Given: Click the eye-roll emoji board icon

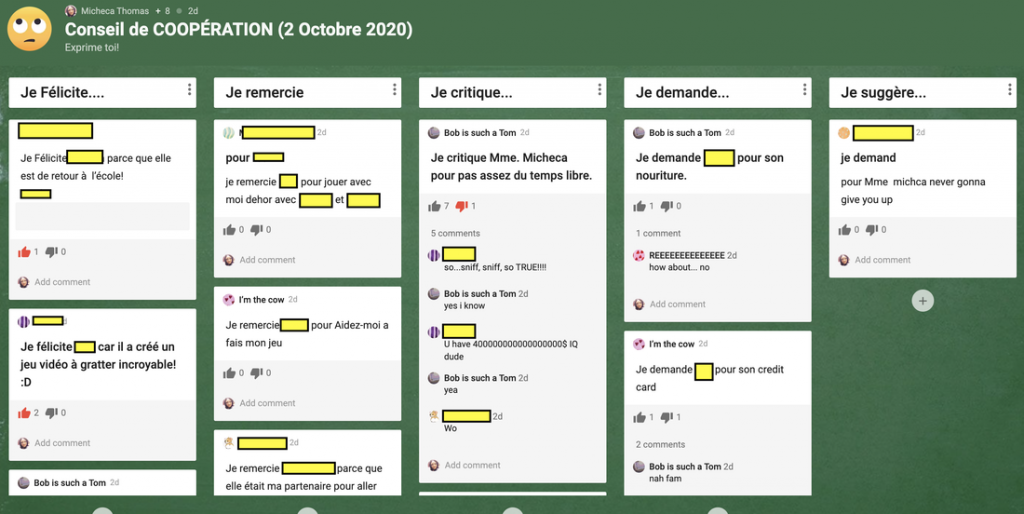Looking at the screenshot, I should click(30, 29).
